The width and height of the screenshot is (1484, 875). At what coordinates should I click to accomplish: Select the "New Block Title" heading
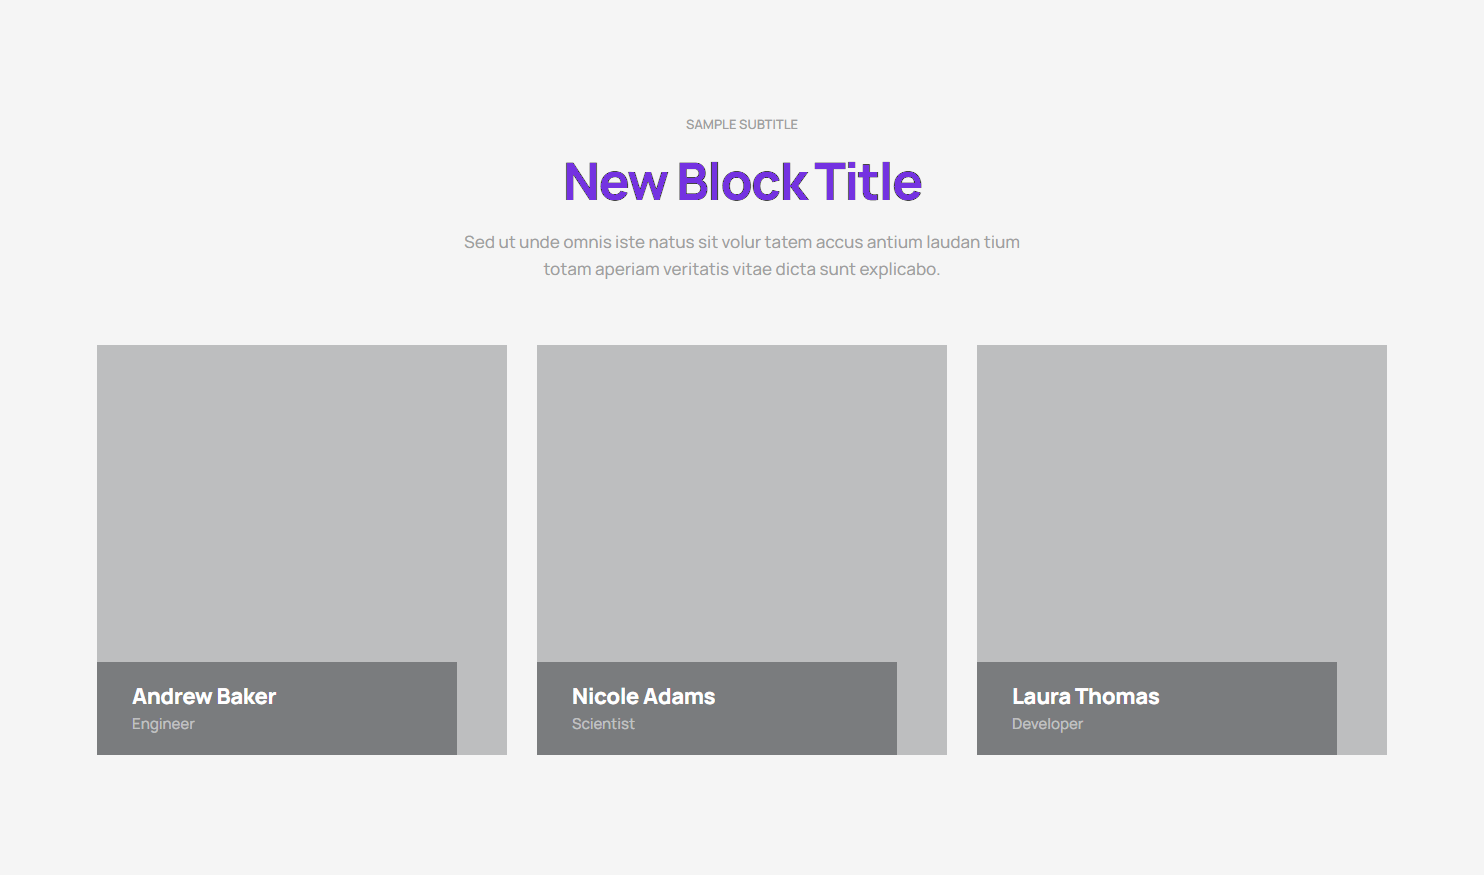742,182
